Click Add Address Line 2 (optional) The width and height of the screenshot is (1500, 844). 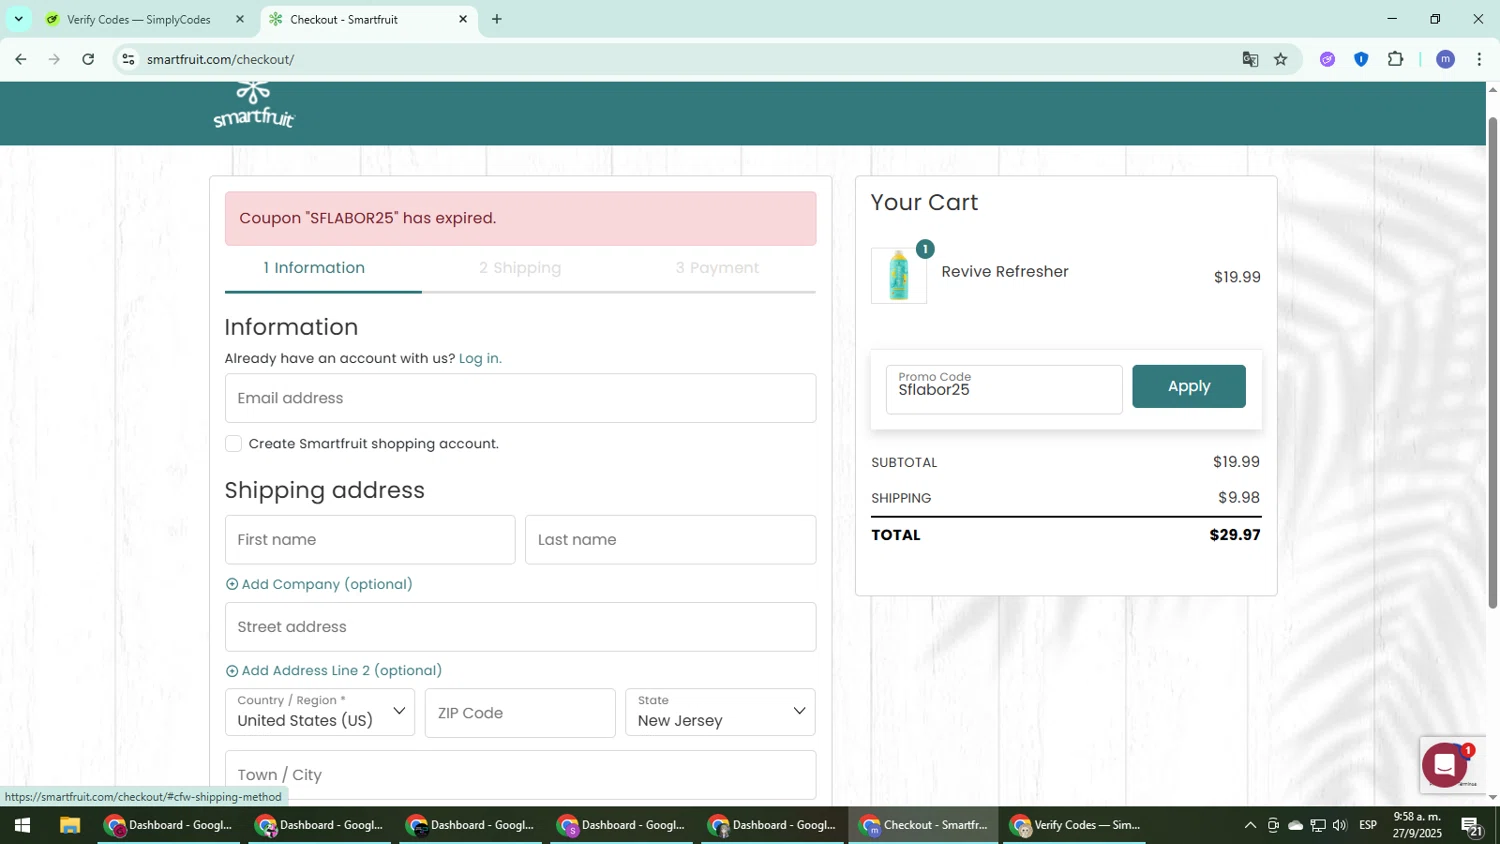click(334, 671)
